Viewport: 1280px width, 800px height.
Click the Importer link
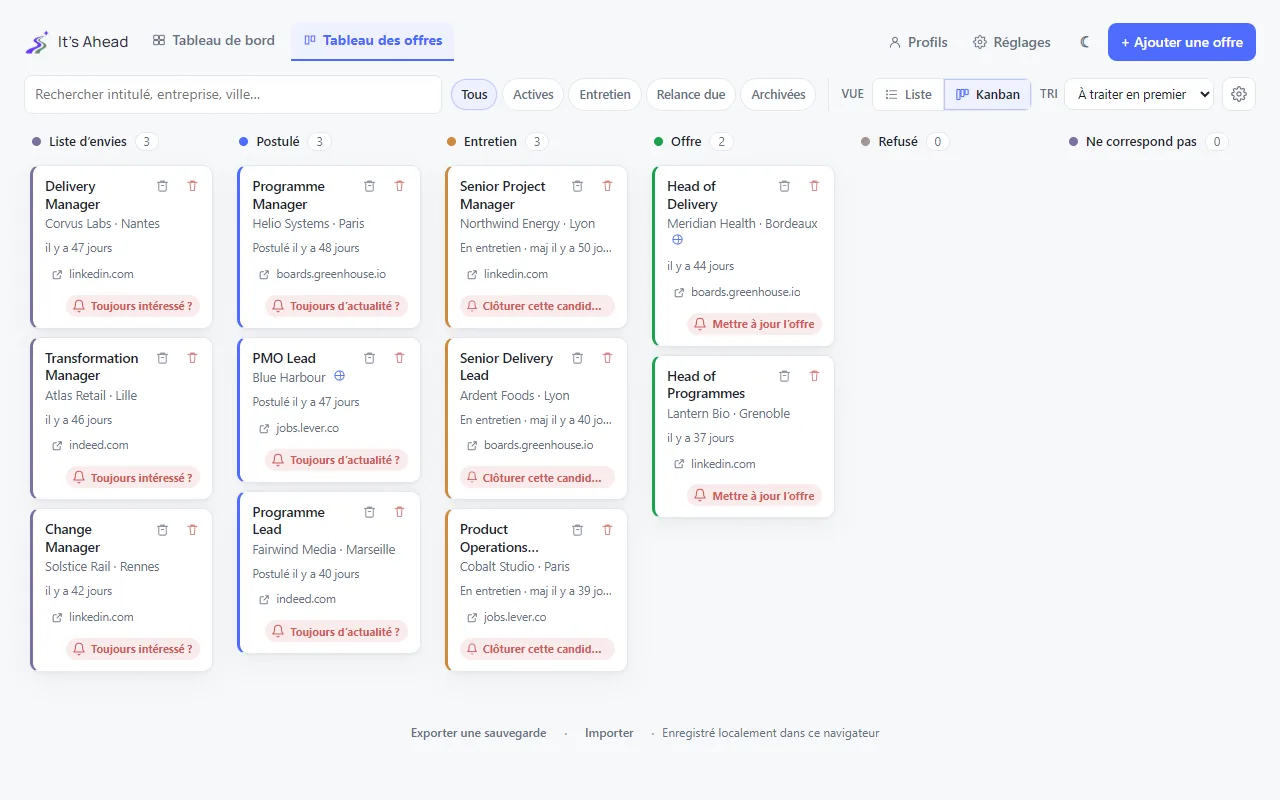tap(609, 733)
